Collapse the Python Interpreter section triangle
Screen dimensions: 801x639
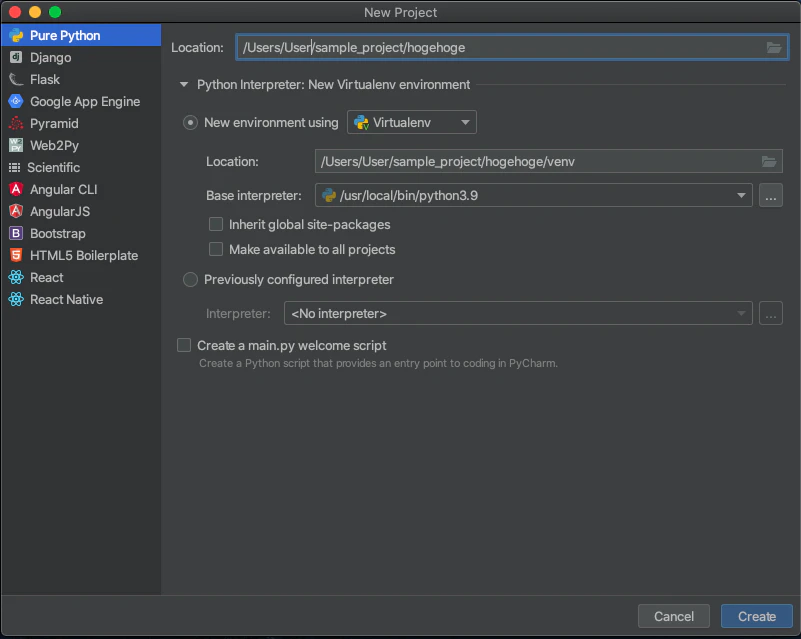[184, 84]
